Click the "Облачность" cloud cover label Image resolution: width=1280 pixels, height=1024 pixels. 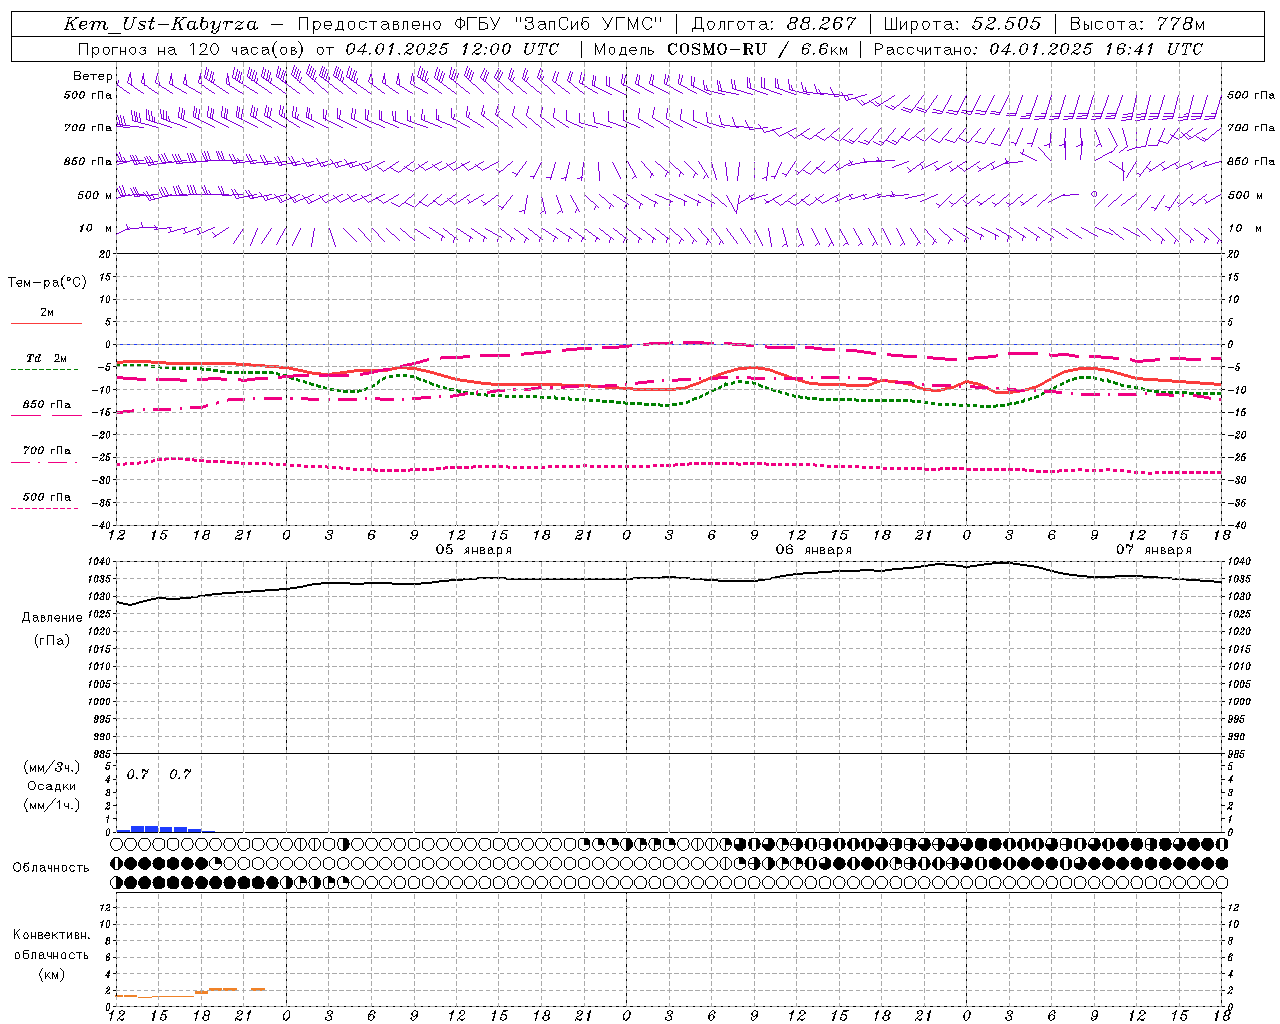click(51, 868)
